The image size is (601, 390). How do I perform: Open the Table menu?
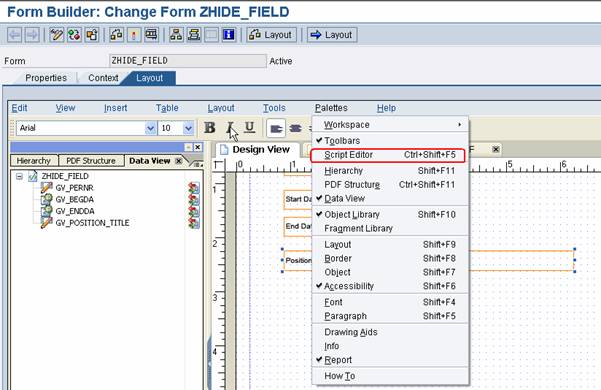pyautogui.click(x=167, y=108)
